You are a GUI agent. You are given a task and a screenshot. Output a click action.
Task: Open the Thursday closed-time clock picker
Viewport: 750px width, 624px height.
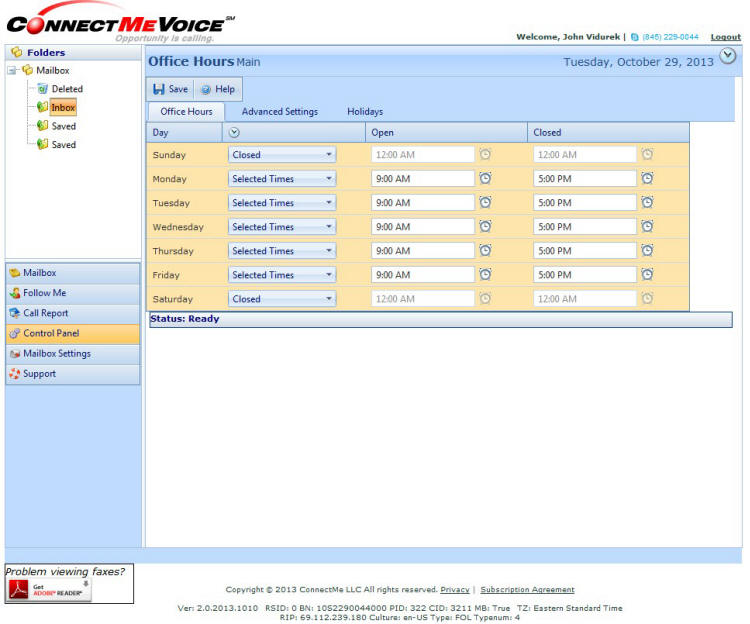click(648, 250)
